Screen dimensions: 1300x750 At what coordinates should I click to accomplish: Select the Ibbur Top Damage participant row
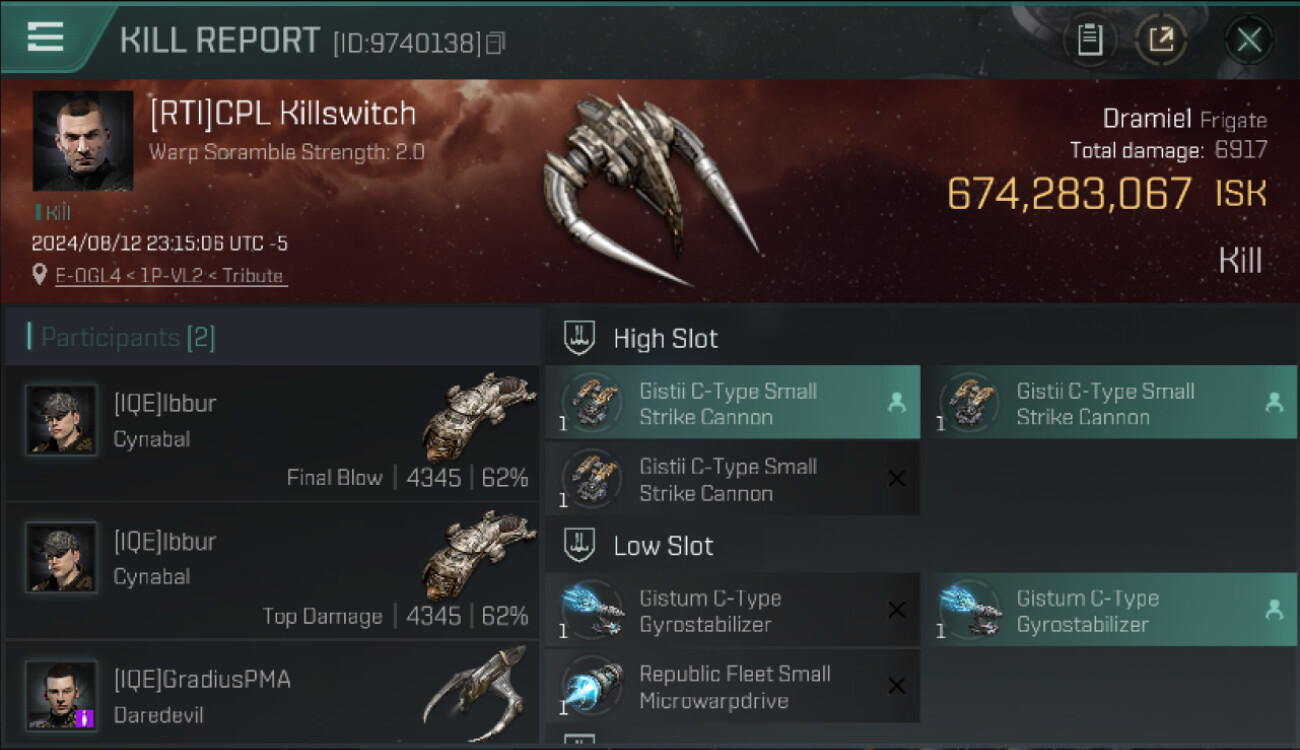click(x=272, y=572)
